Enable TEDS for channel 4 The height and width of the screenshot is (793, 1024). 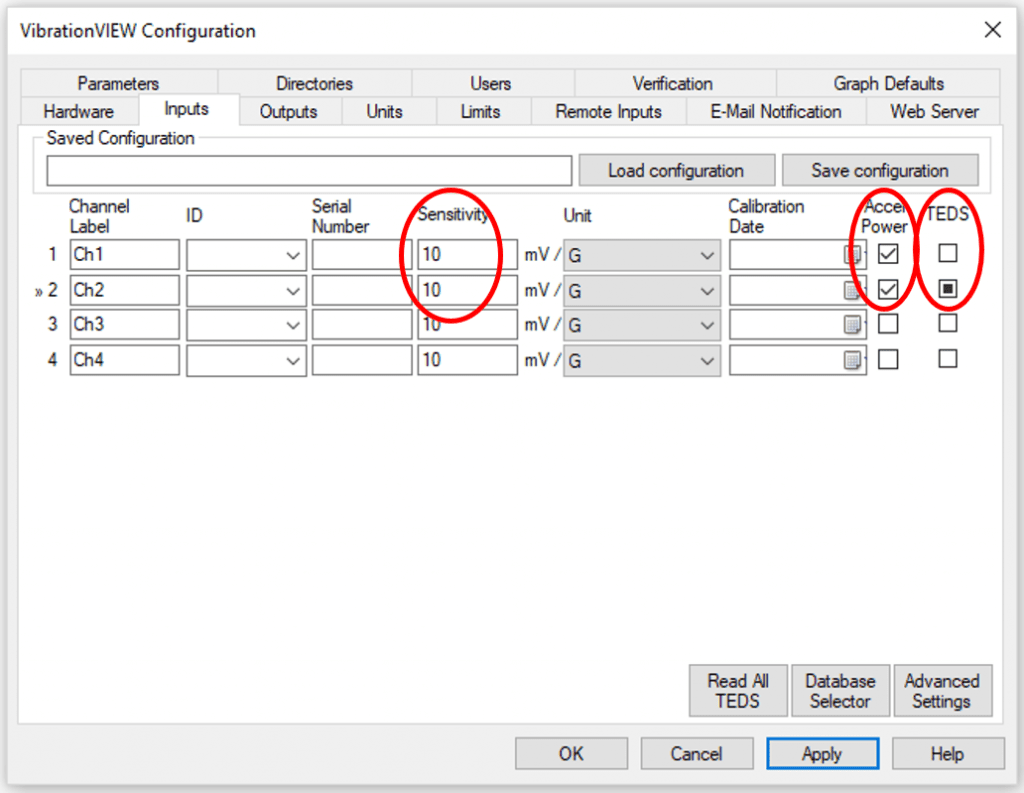(948, 359)
